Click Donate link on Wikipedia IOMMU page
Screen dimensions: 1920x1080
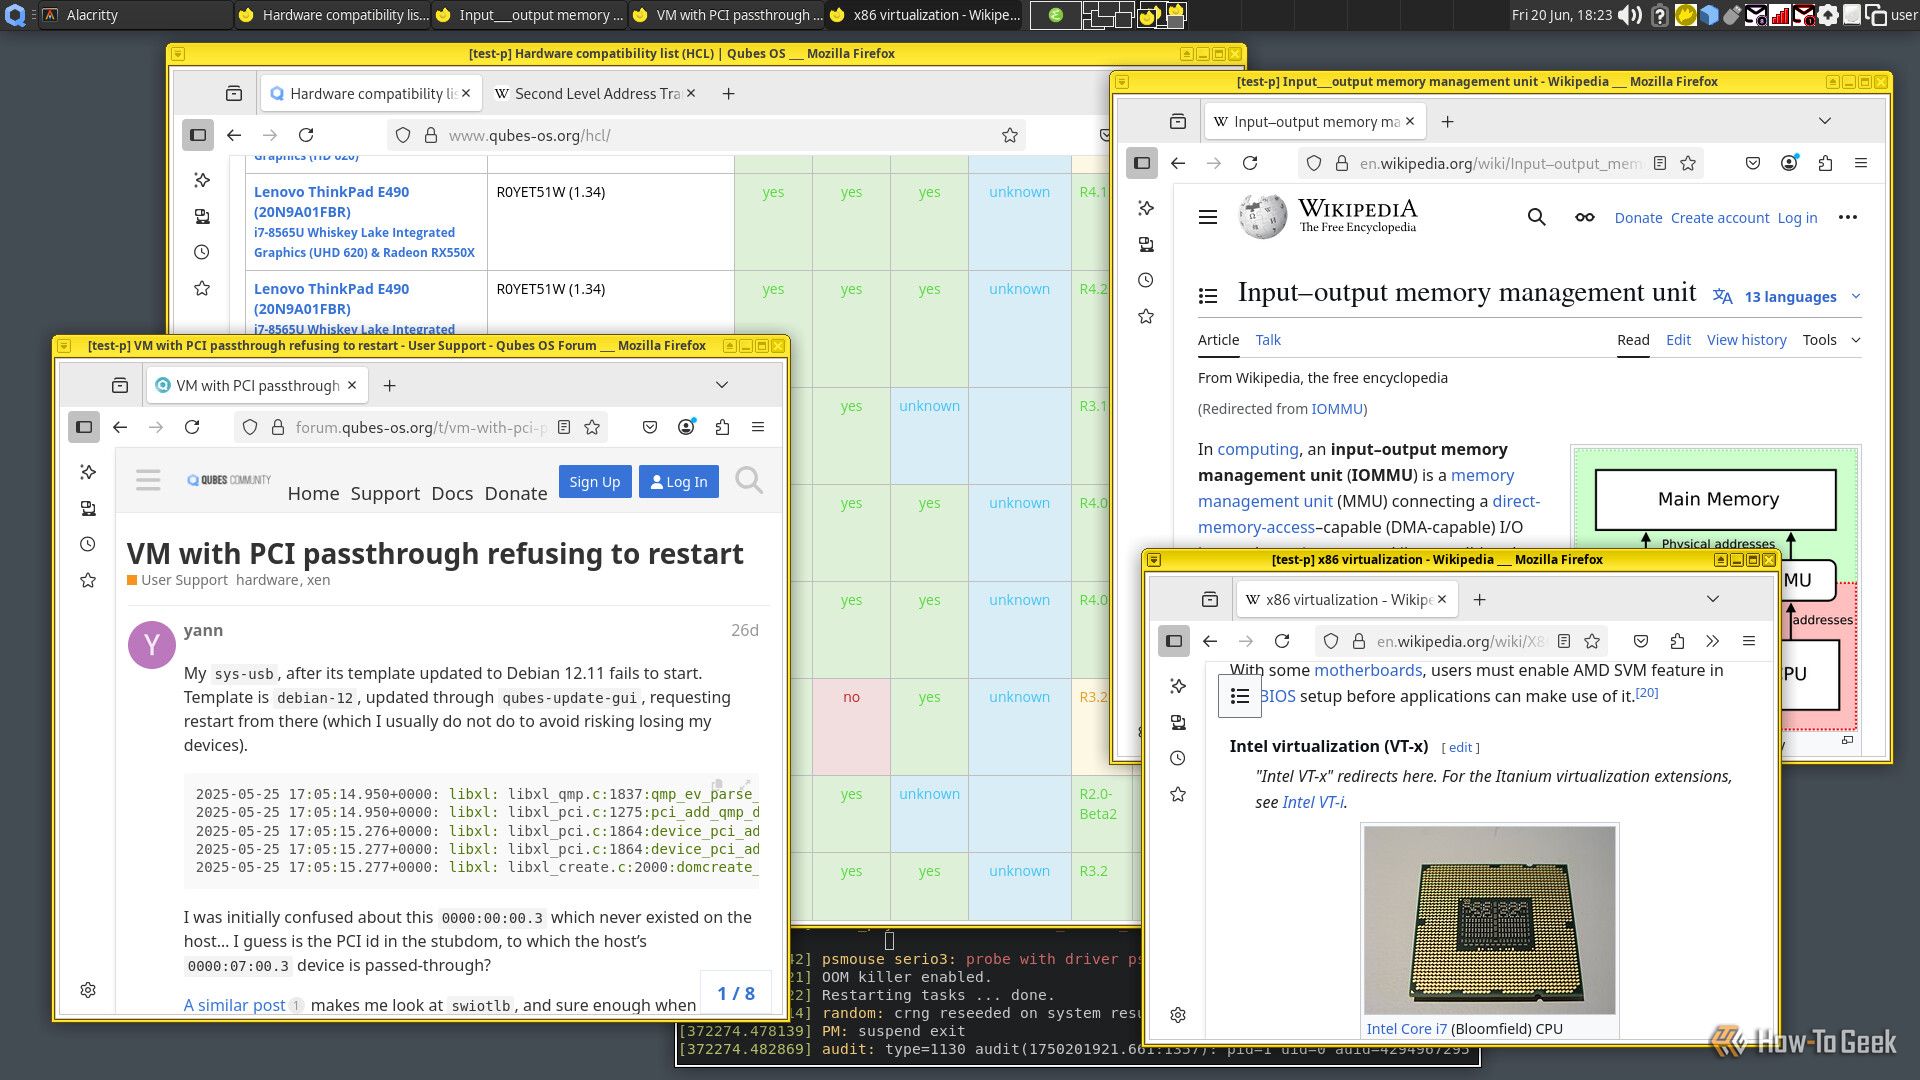pos(1638,218)
